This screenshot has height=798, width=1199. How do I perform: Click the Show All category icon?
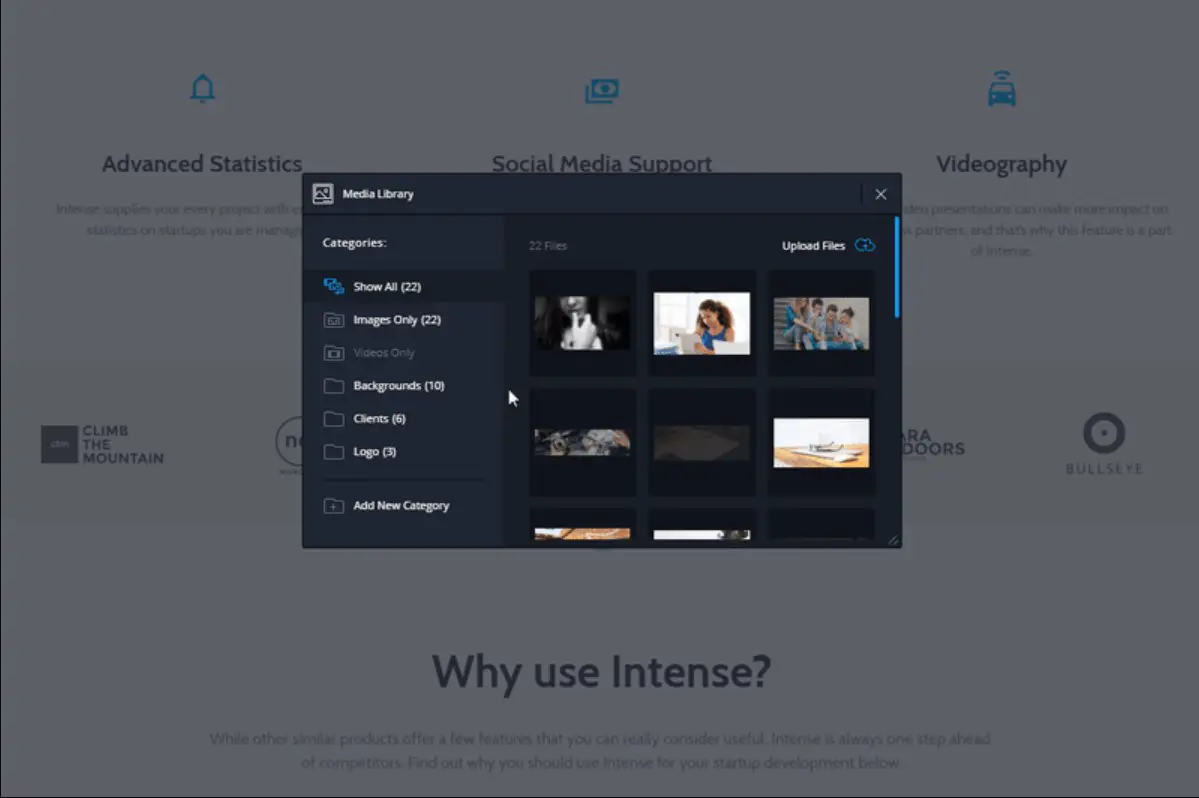(x=333, y=287)
